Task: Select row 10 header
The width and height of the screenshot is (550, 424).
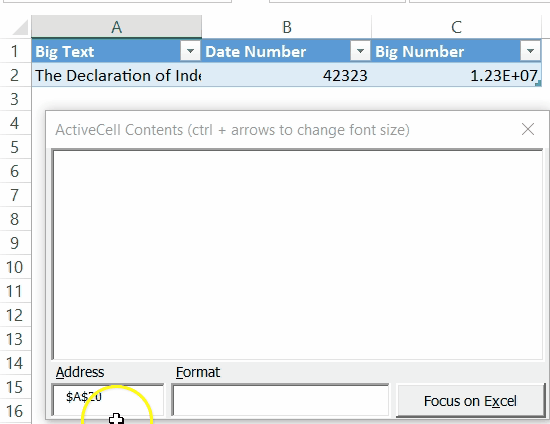Action: 15,267
